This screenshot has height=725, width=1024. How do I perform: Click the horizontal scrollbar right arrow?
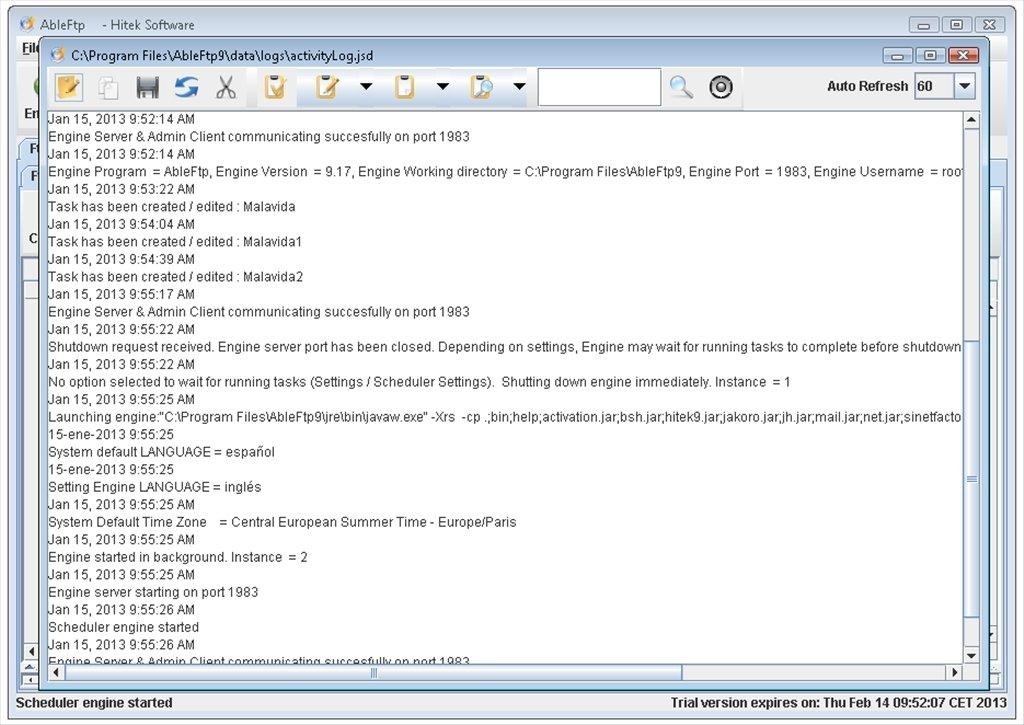click(x=955, y=672)
